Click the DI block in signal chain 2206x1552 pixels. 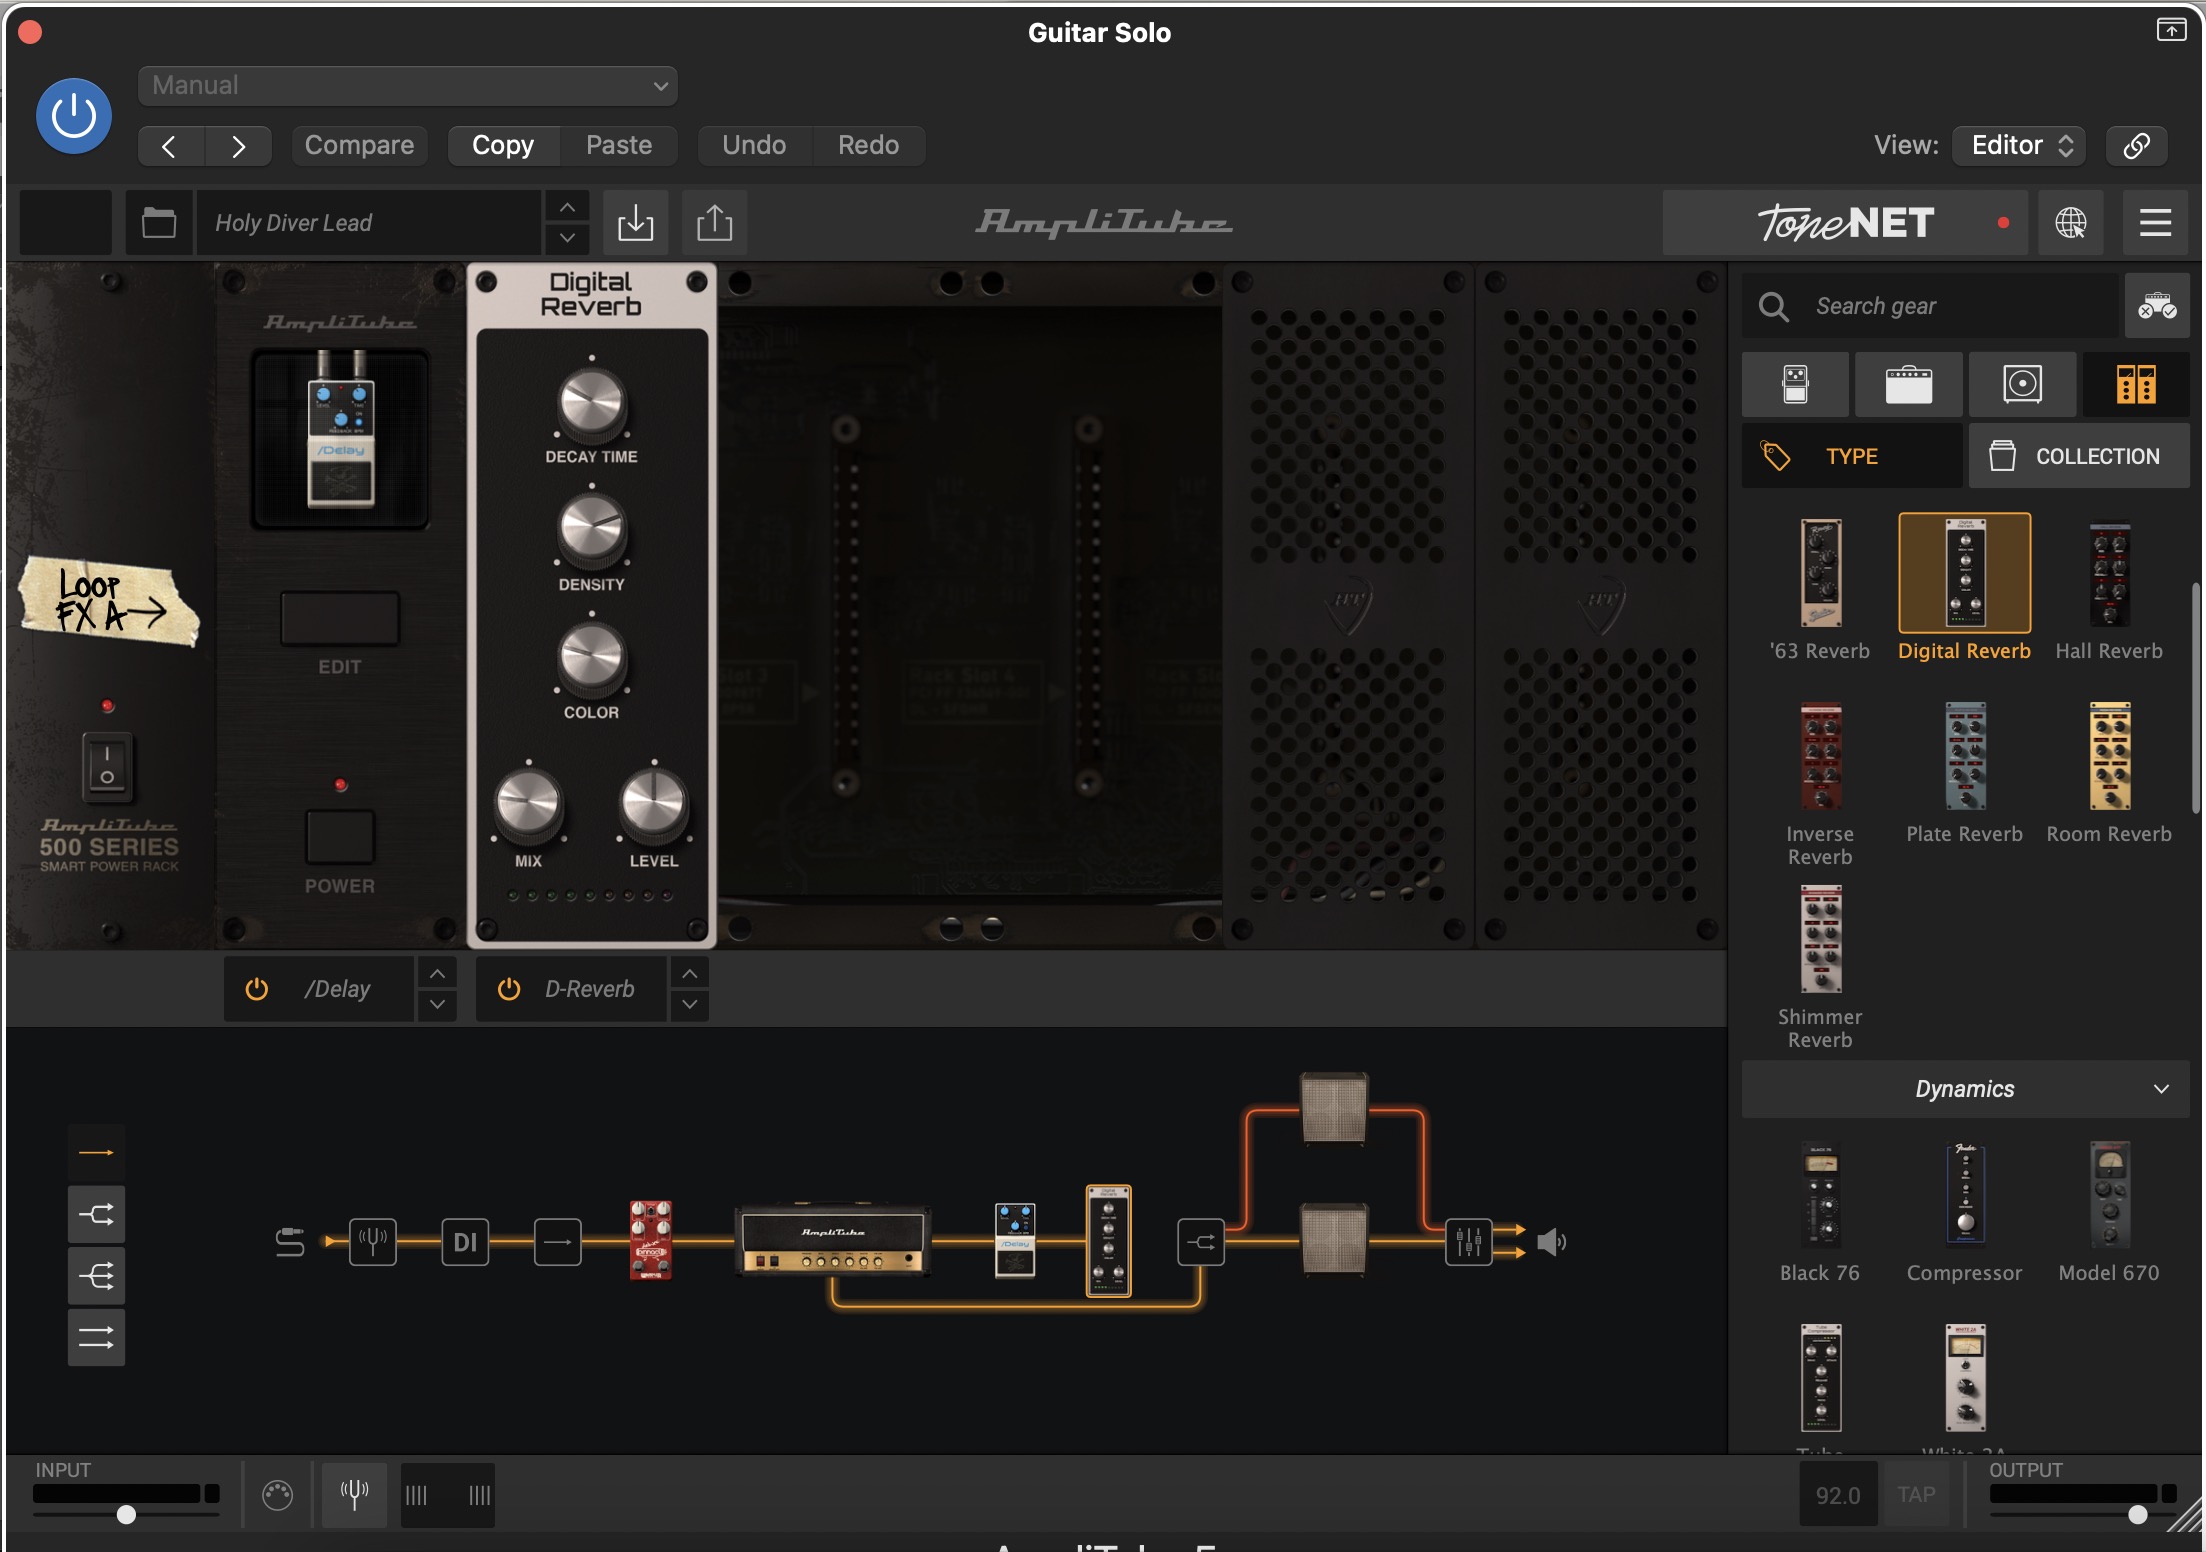465,1242
